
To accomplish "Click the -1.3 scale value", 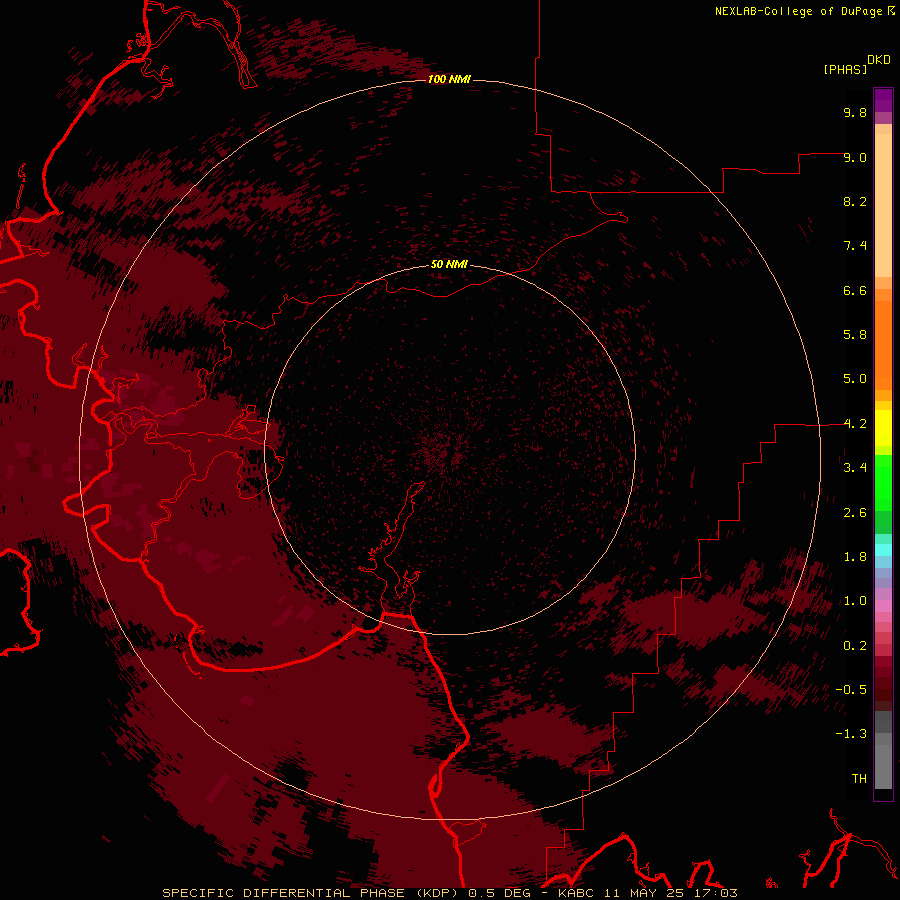I will click(851, 734).
